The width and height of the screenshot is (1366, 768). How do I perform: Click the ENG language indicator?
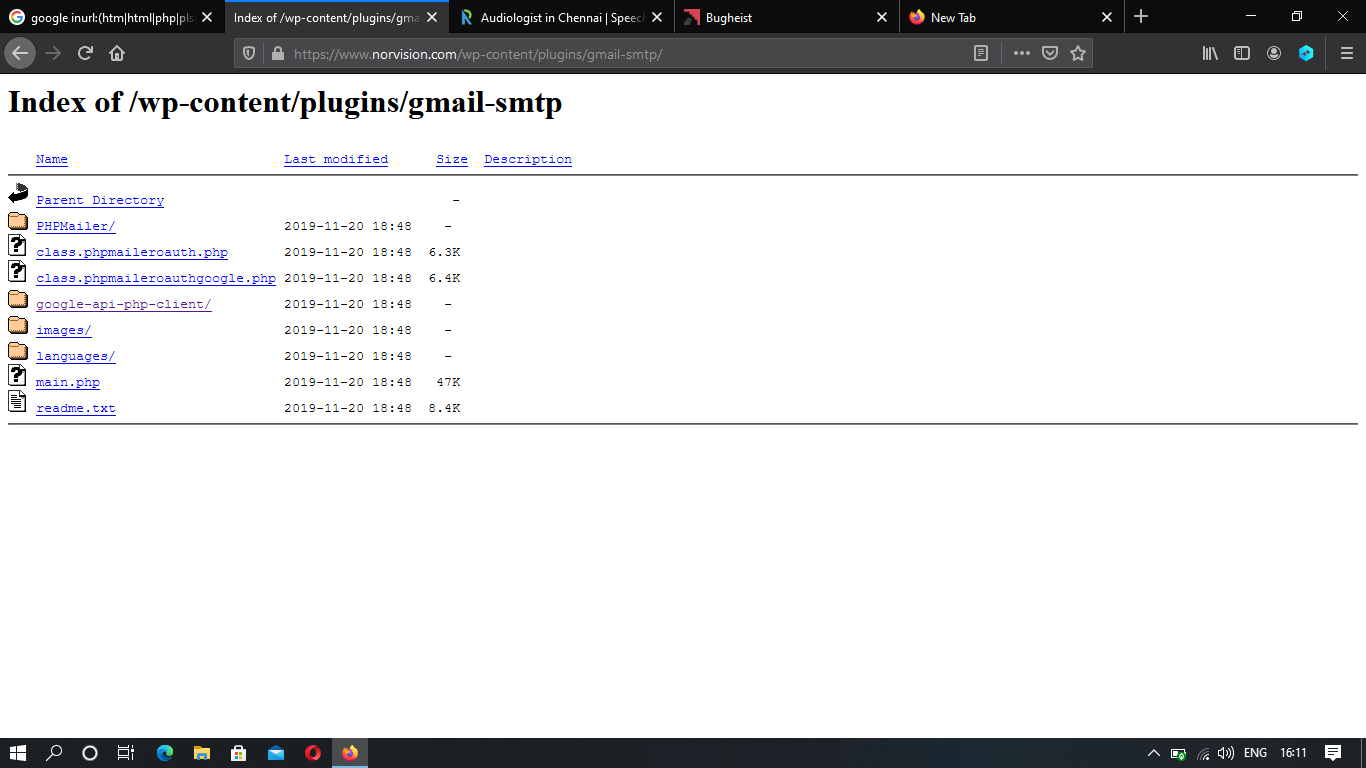pos(1255,753)
